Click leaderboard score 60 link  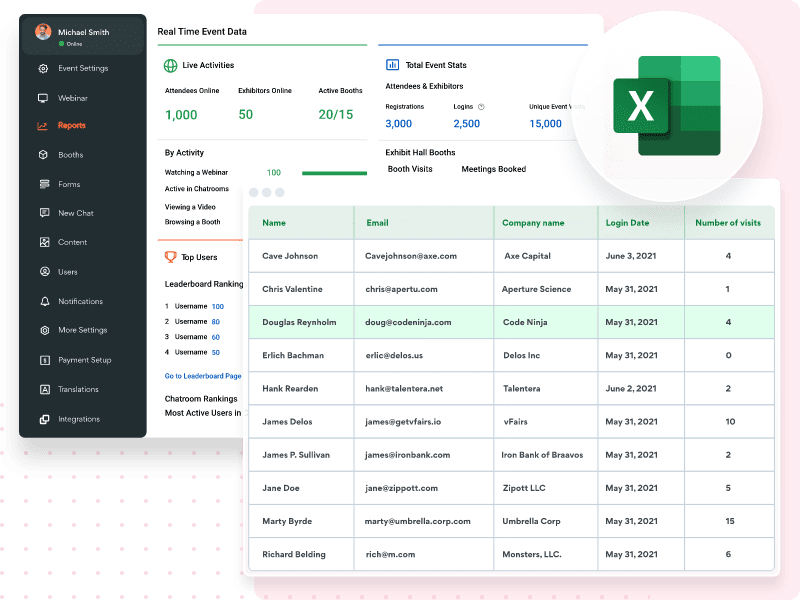coord(216,337)
